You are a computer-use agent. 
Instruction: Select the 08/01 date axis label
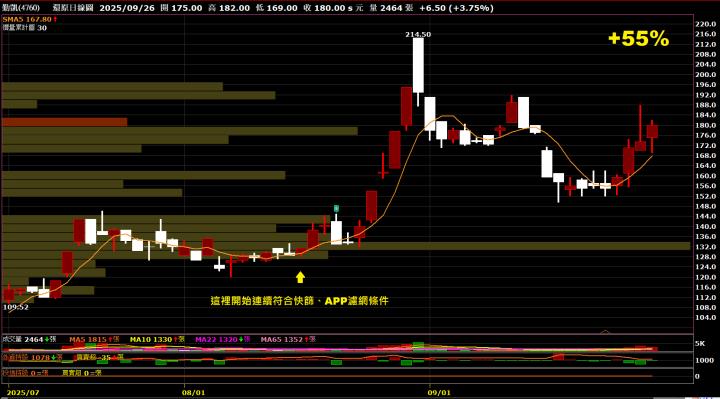coord(193,393)
